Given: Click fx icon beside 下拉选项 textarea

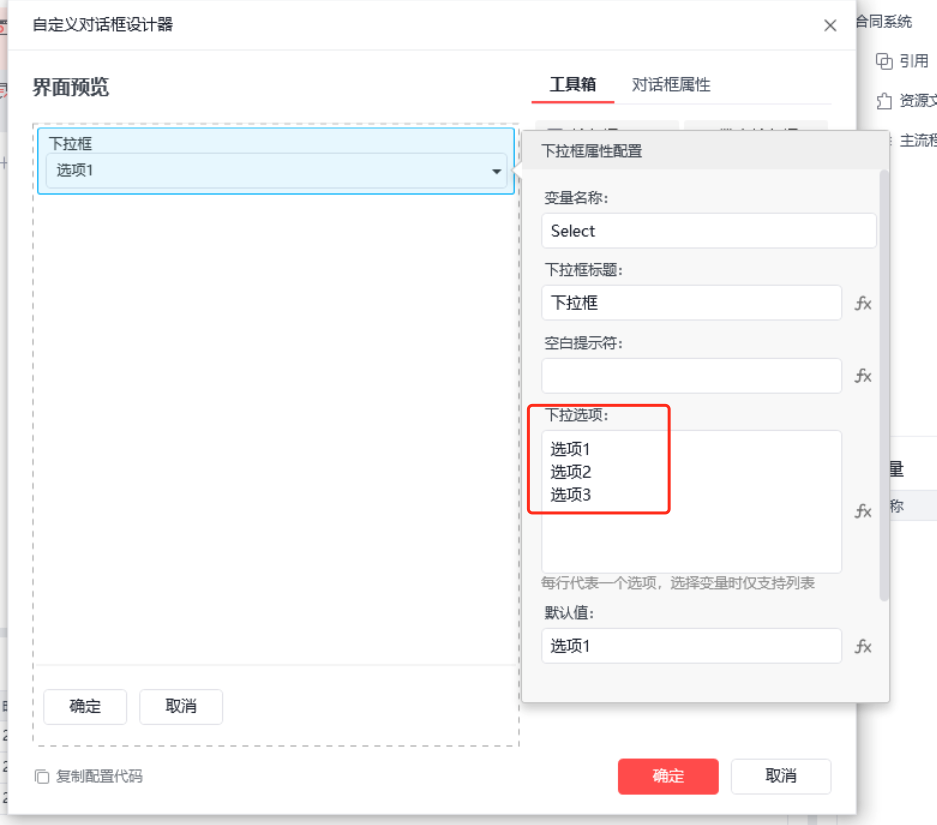Looking at the screenshot, I should coord(863,511).
